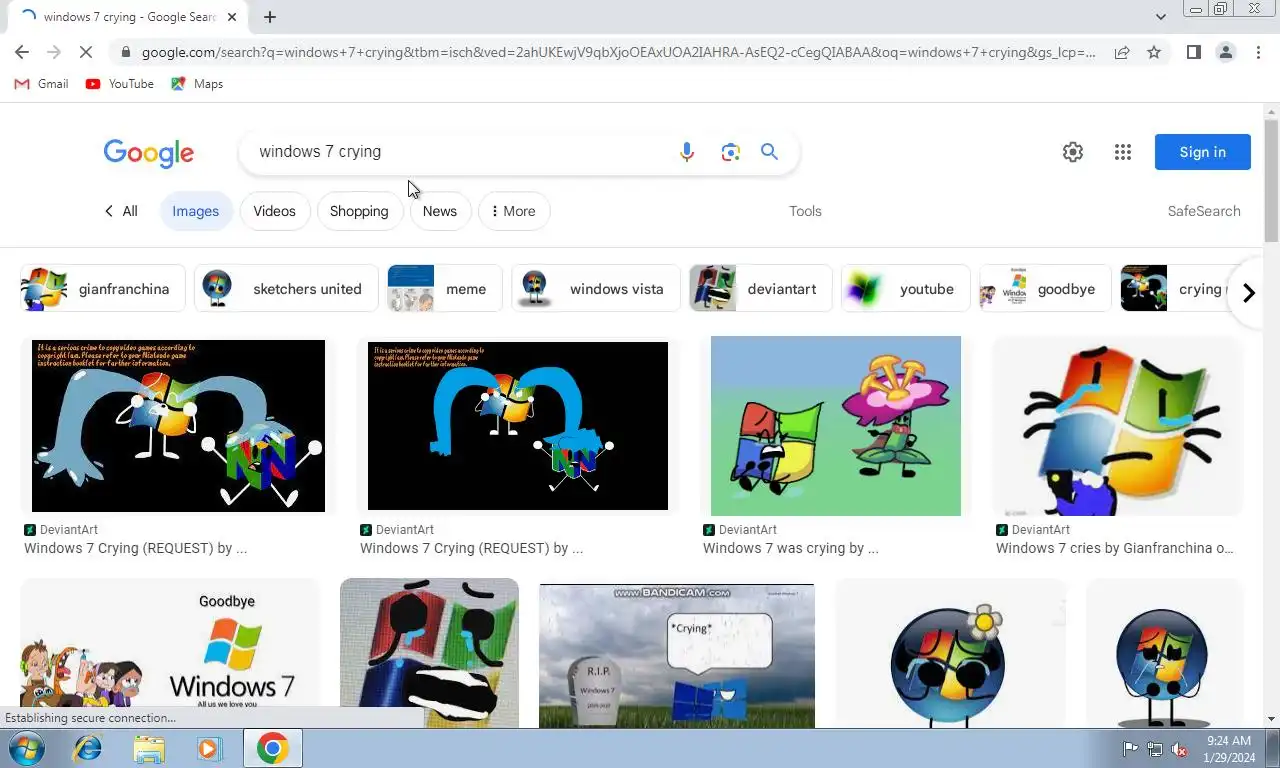Go back with browser back arrow
The width and height of the screenshot is (1280, 768).
tap(22, 52)
